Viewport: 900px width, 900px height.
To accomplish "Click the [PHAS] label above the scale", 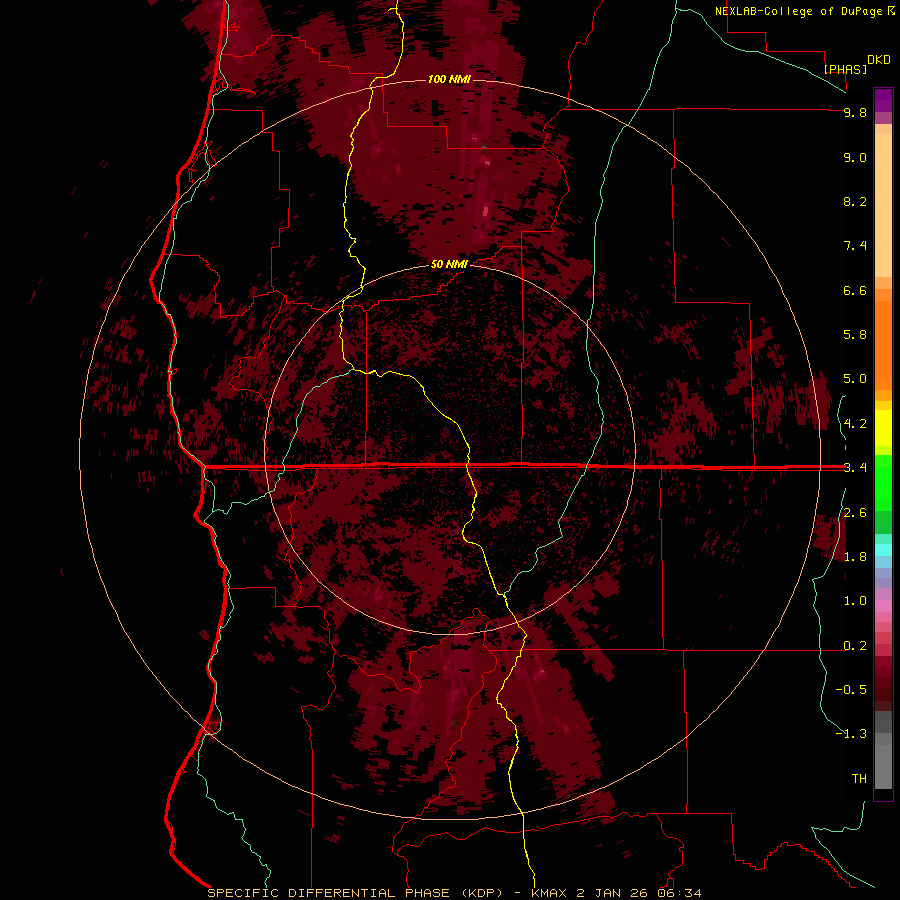I will point(845,69).
